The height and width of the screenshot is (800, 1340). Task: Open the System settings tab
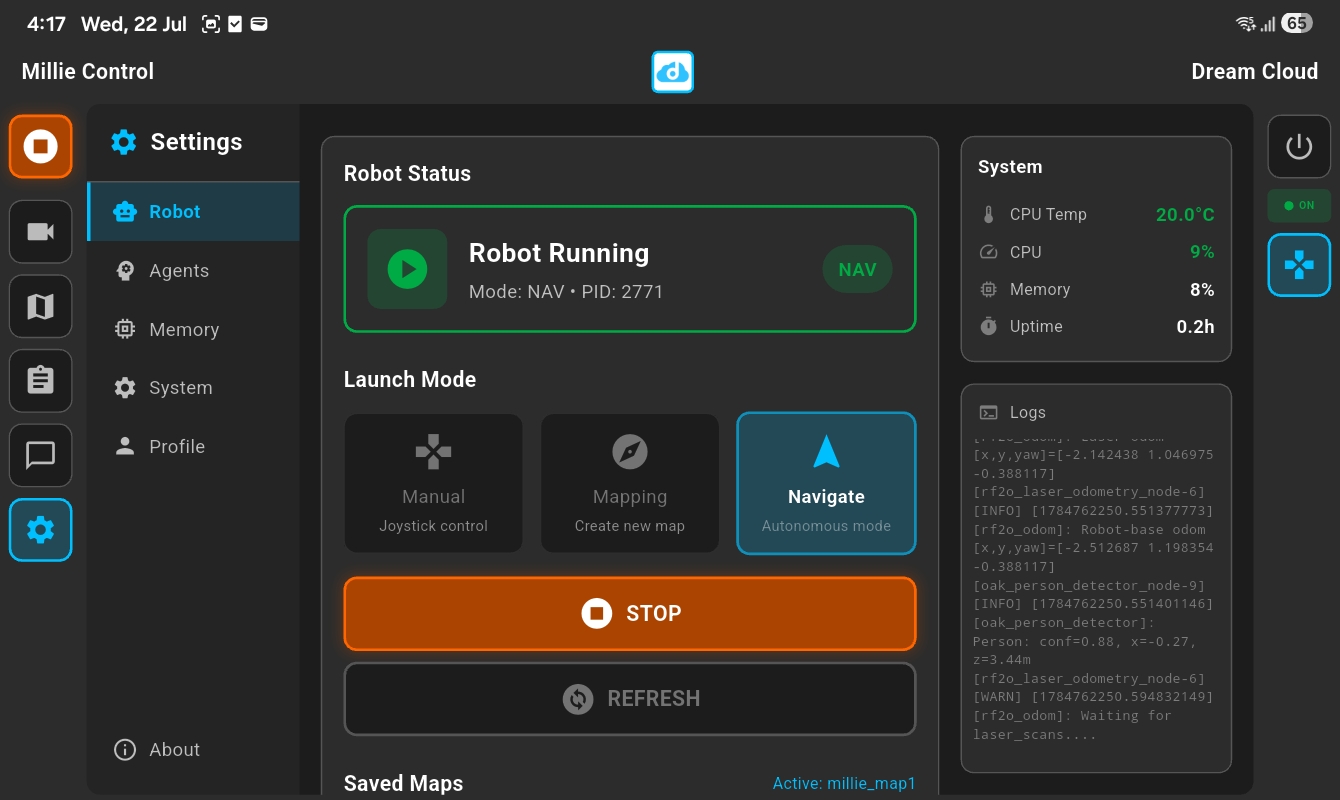click(x=194, y=388)
